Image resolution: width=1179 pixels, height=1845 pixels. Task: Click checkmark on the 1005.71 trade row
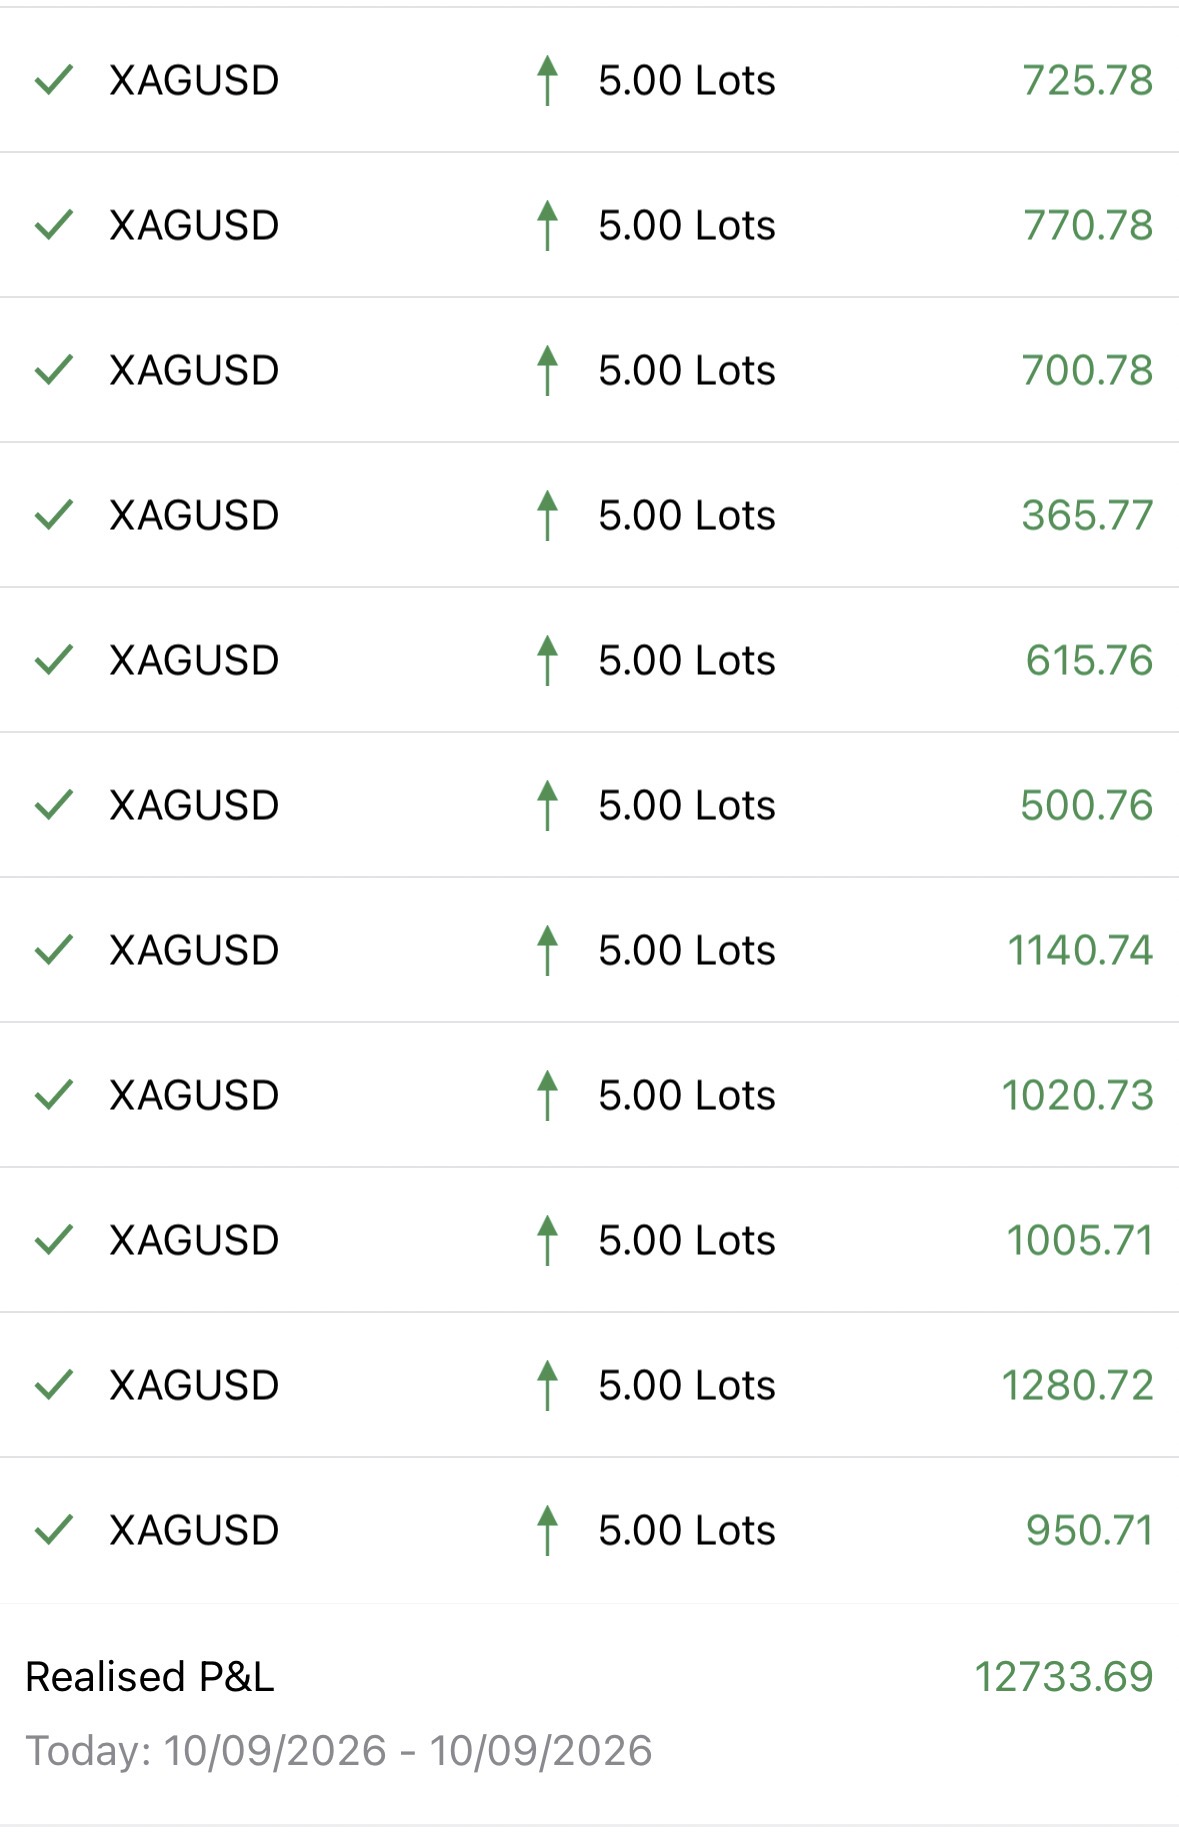[54, 1240]
